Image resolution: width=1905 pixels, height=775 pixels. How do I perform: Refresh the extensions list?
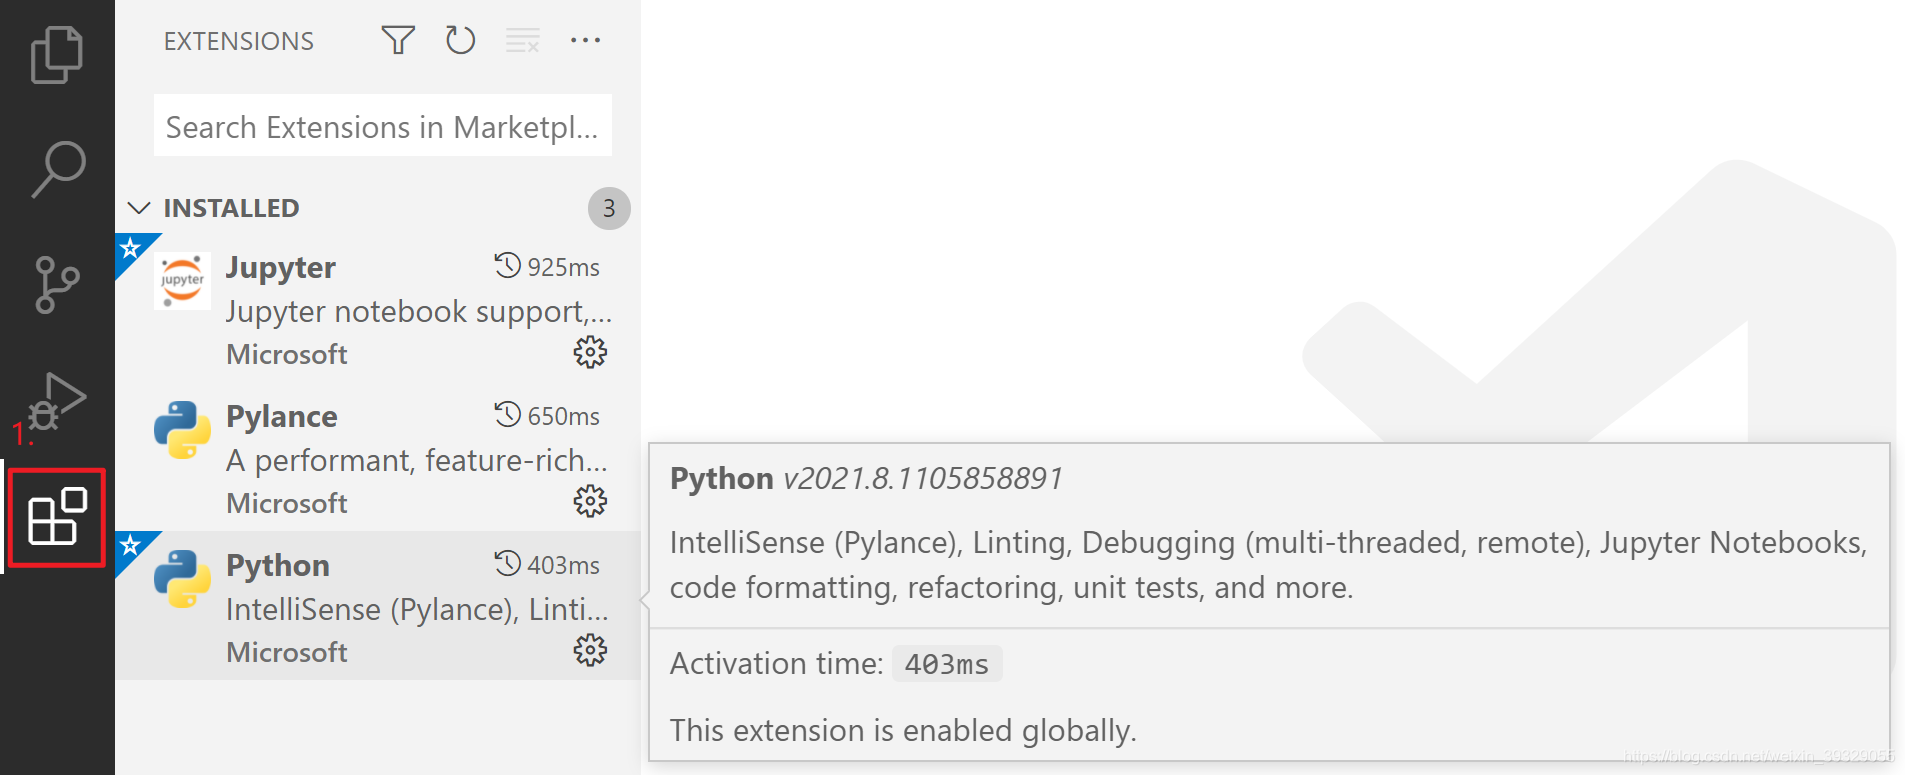[x=460, y=40]
